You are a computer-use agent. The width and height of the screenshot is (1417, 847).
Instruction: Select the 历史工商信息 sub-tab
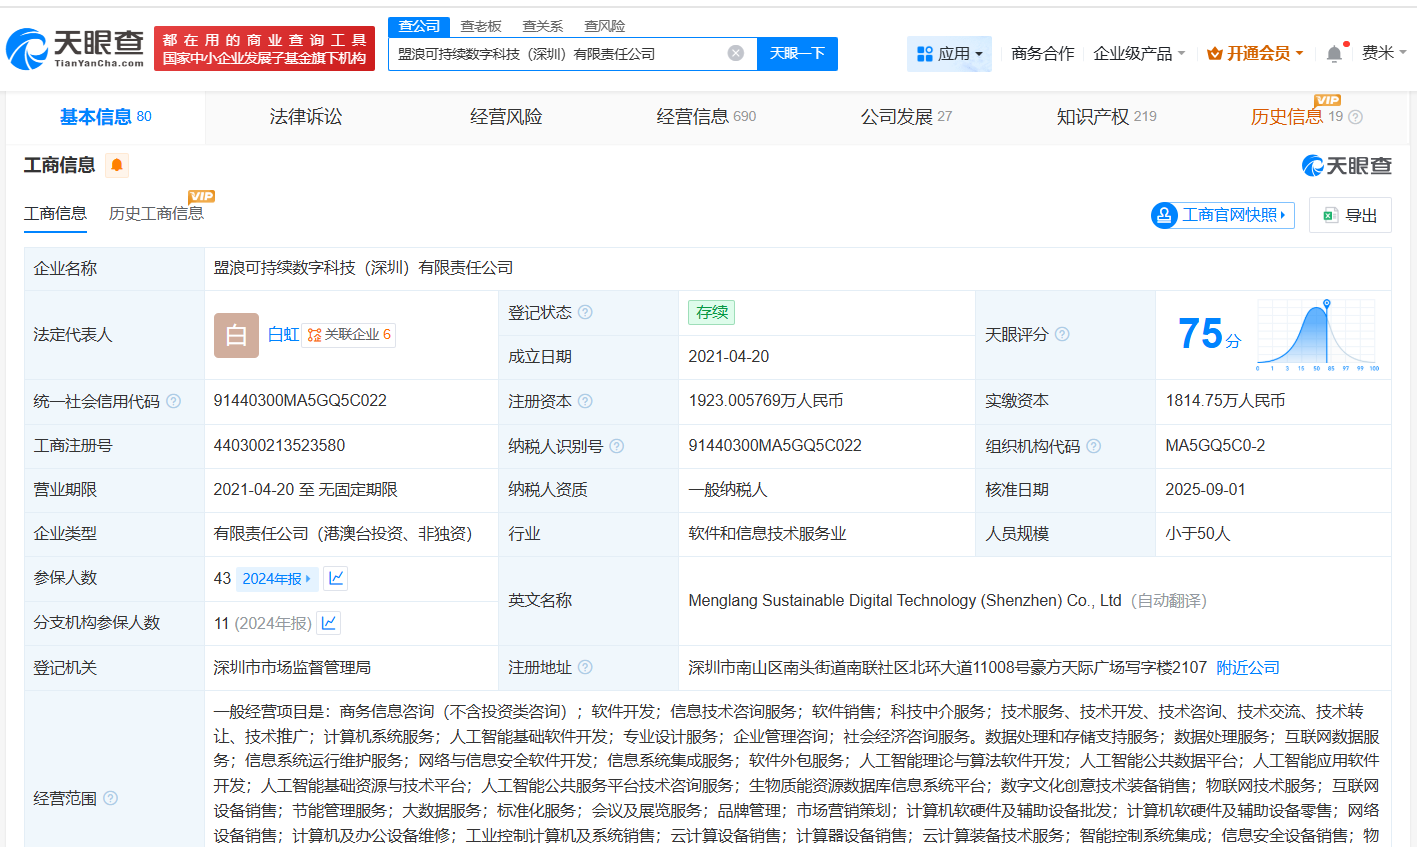(x=156, y=214)
